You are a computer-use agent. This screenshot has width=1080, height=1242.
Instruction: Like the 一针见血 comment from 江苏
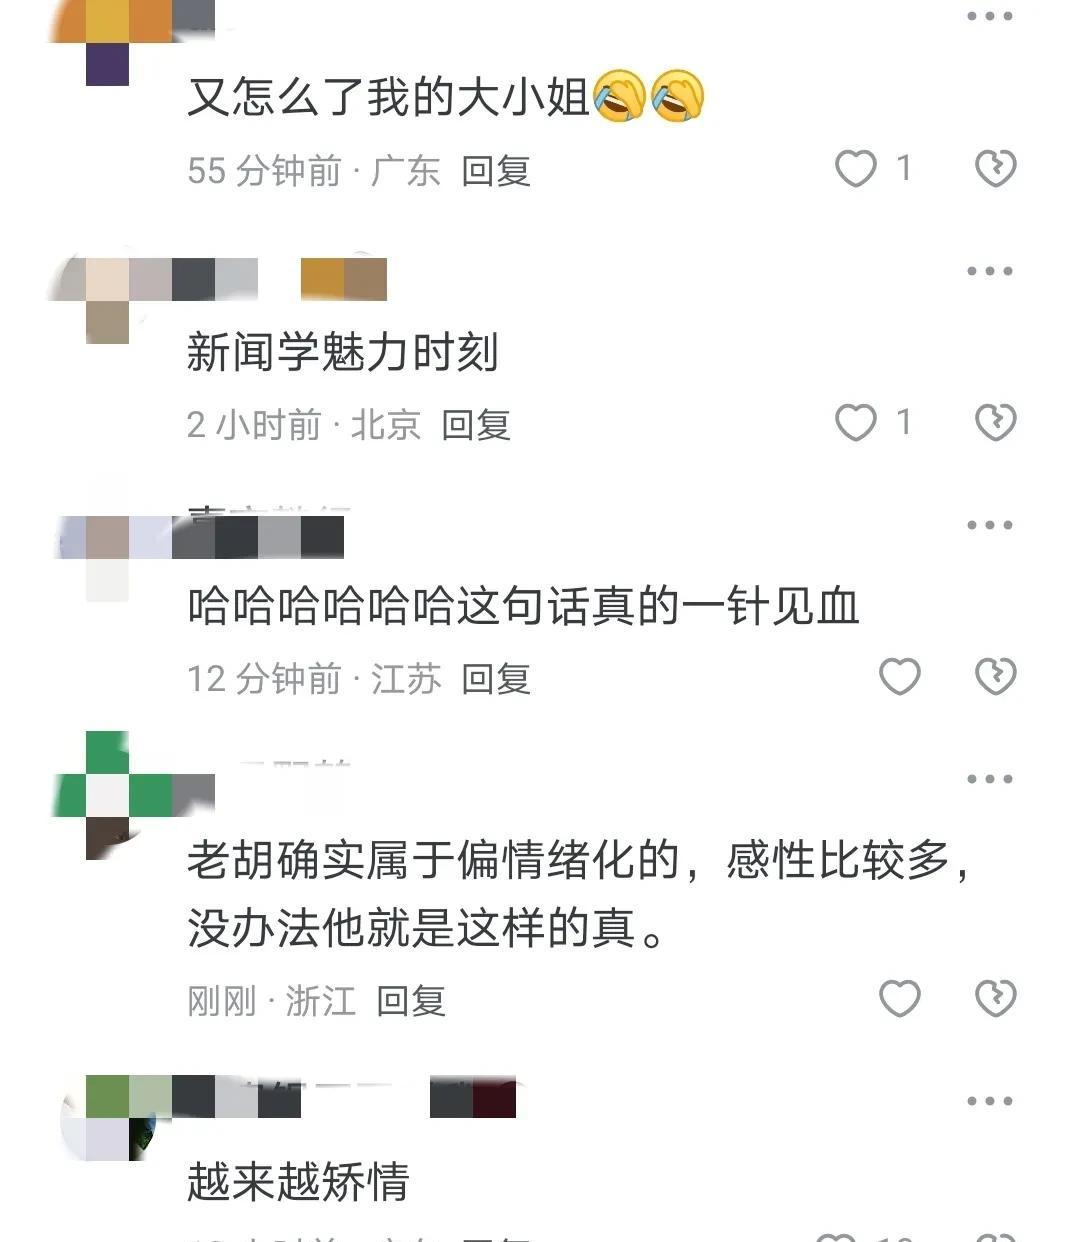(x=899, y=676)
